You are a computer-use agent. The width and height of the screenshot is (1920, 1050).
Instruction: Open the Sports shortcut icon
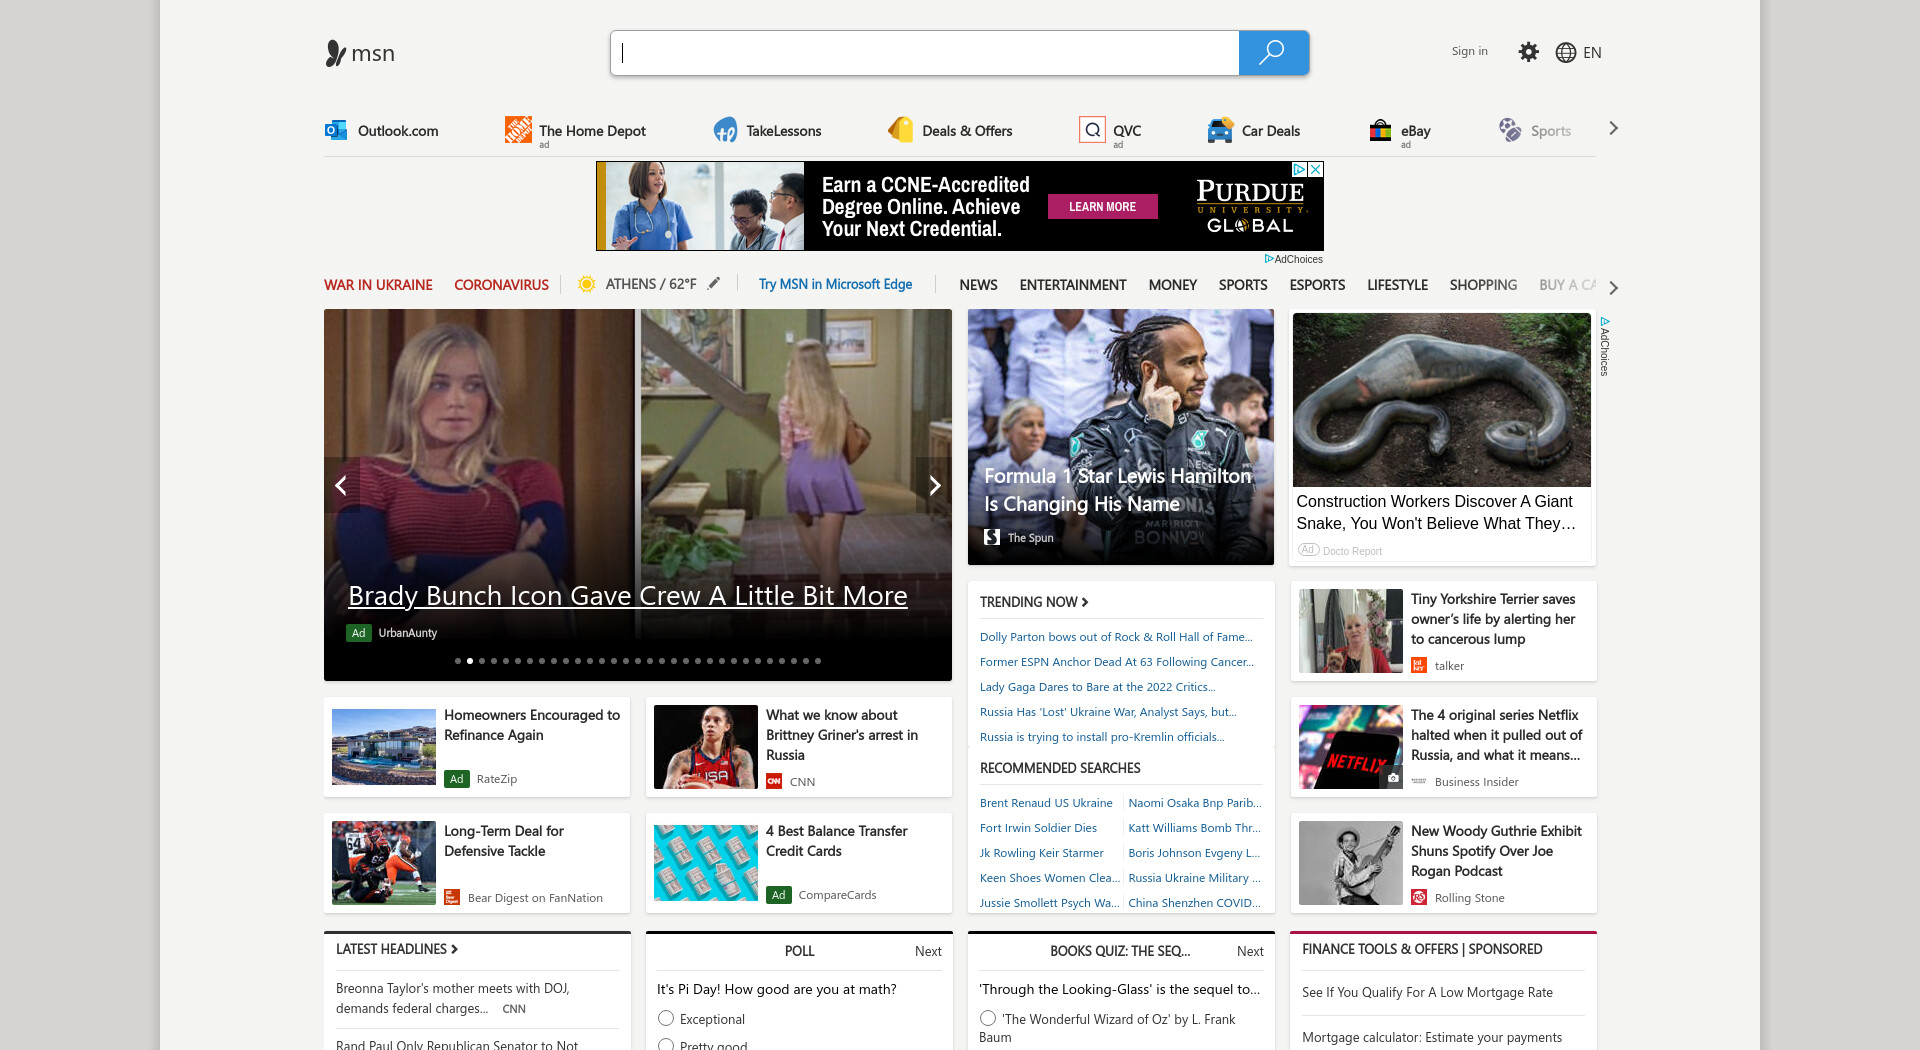1509,130
